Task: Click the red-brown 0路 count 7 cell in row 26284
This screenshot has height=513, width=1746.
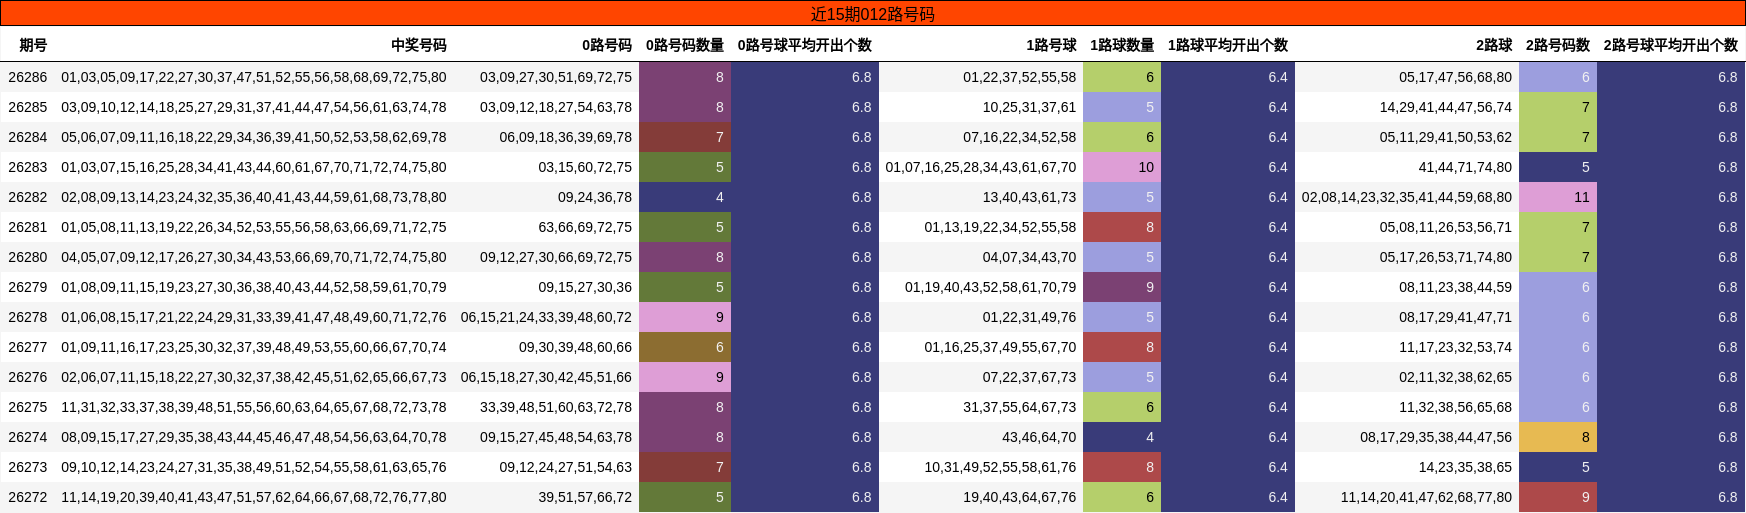Action: (685, 137)
